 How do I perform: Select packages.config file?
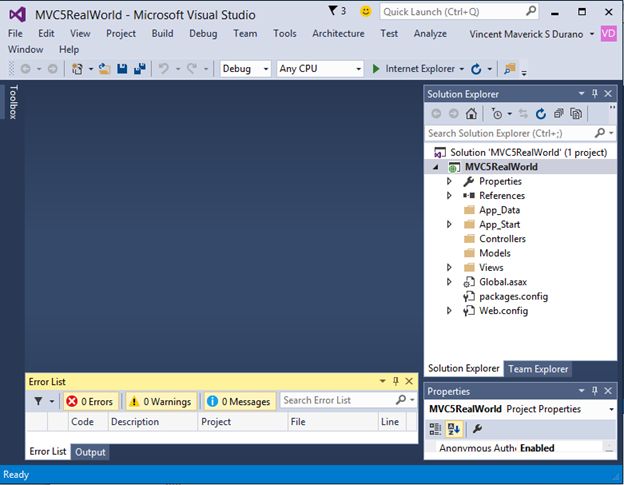(513, 296)
